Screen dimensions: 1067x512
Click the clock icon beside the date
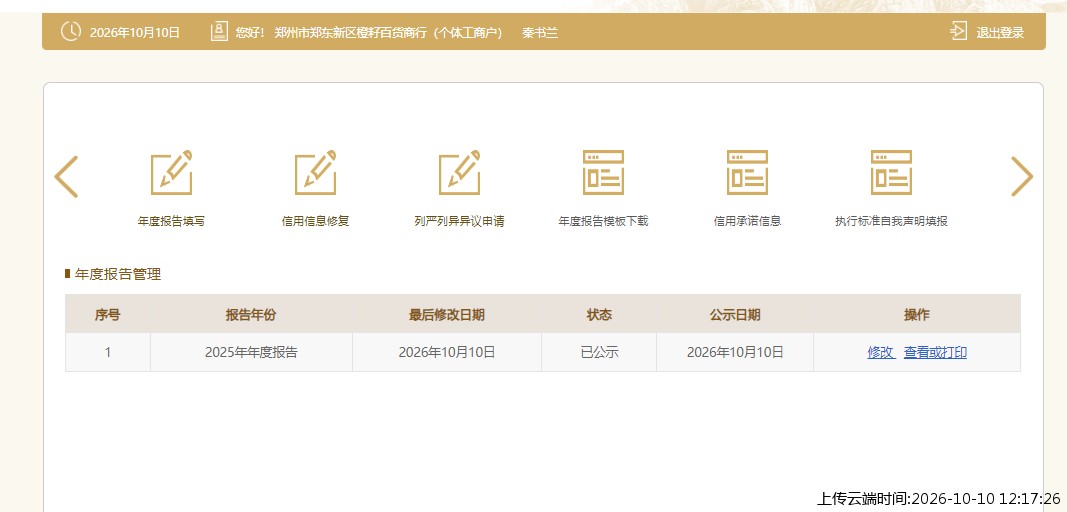point(71,31)
